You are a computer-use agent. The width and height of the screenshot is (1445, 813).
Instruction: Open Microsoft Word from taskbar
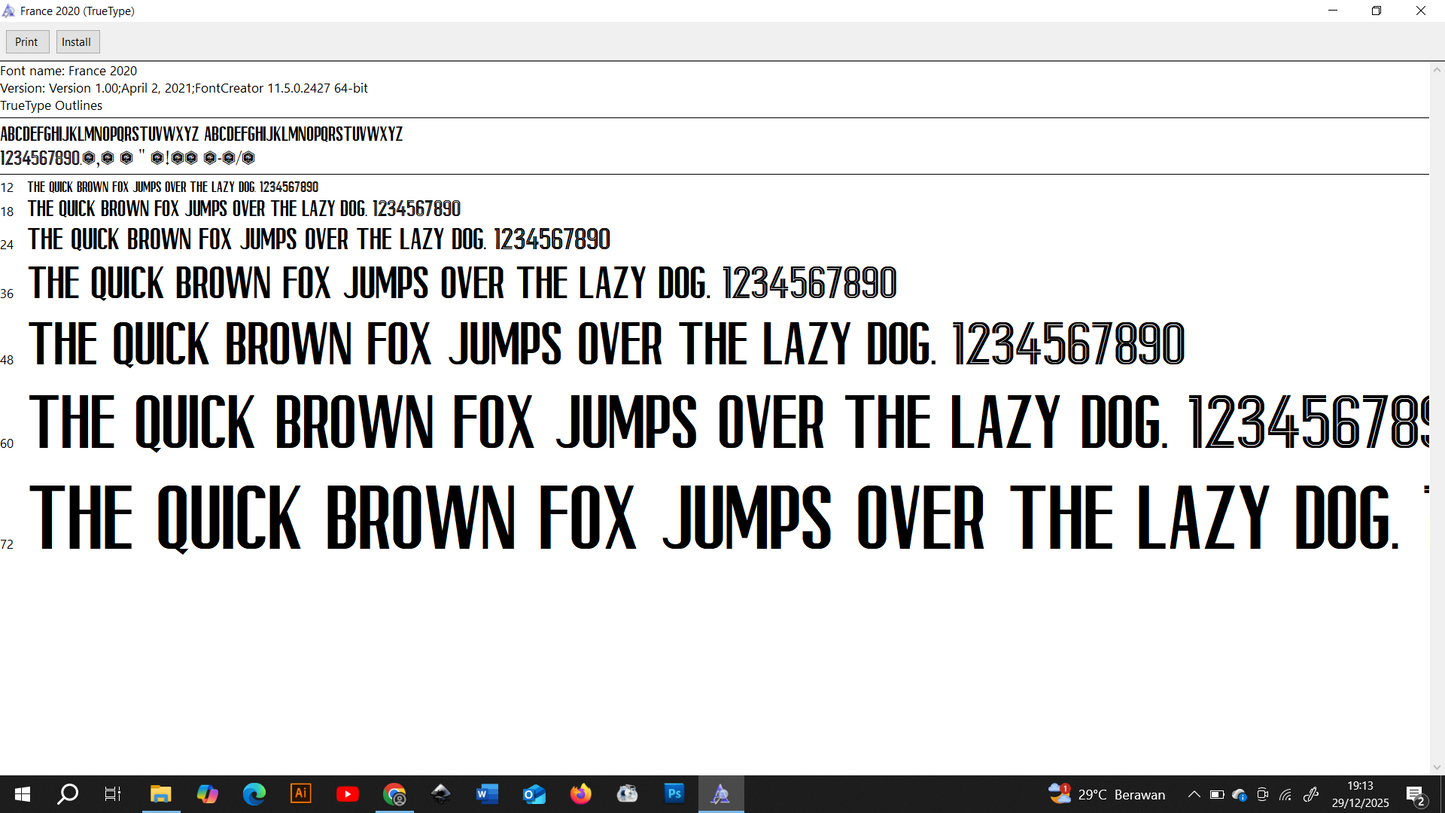(x=487, y=794)
